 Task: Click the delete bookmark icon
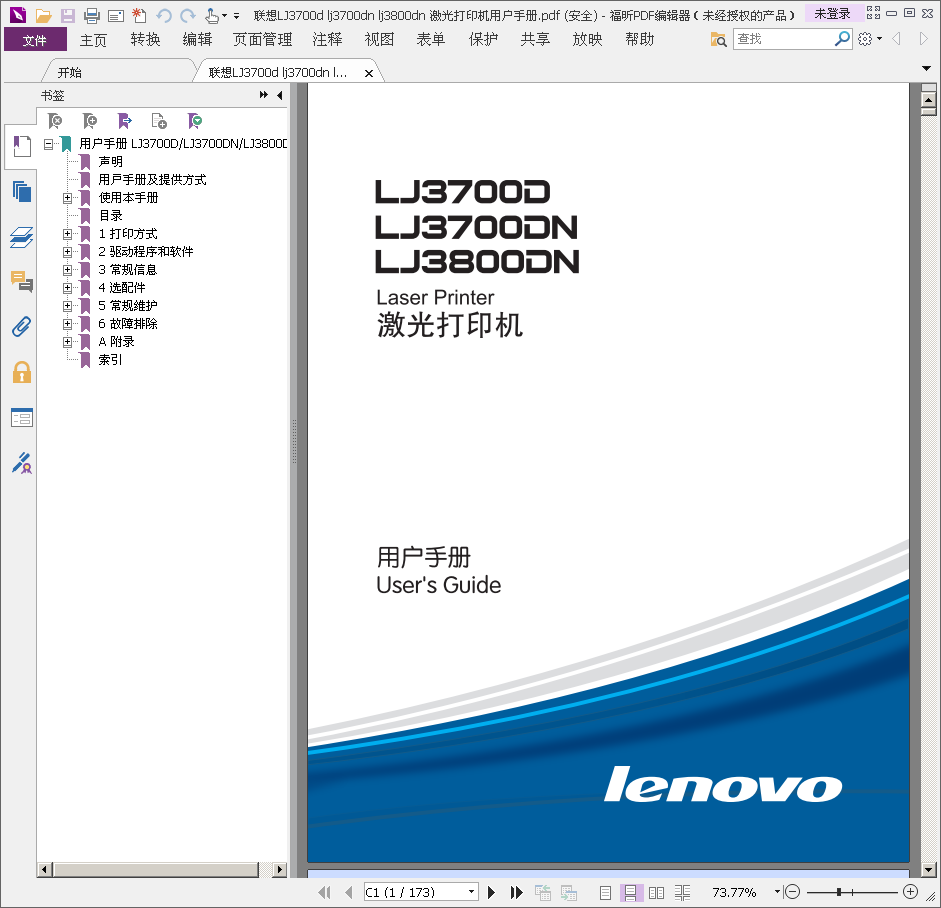point(55,121)
